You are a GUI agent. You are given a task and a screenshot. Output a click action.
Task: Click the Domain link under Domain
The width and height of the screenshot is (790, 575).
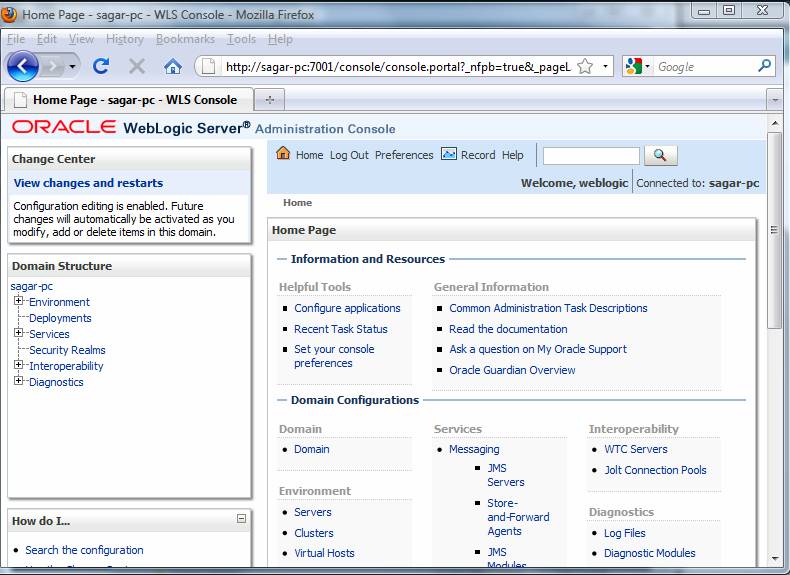tap(311, 449)
